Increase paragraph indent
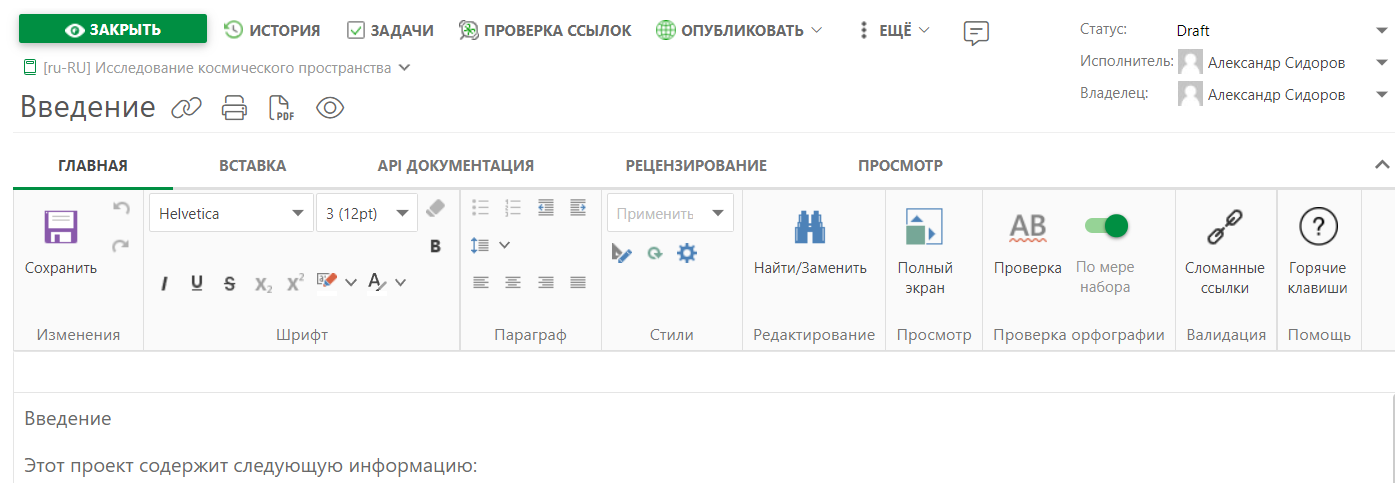1395x483 pixels. (577, 208)
